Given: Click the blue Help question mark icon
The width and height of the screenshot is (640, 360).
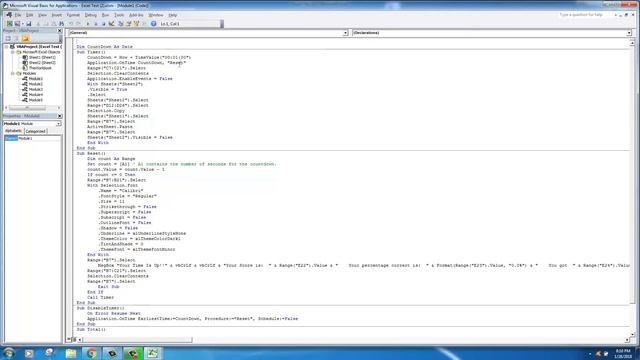Looking at the screenshot, I should pyautogui.click(x=153, y=24).
